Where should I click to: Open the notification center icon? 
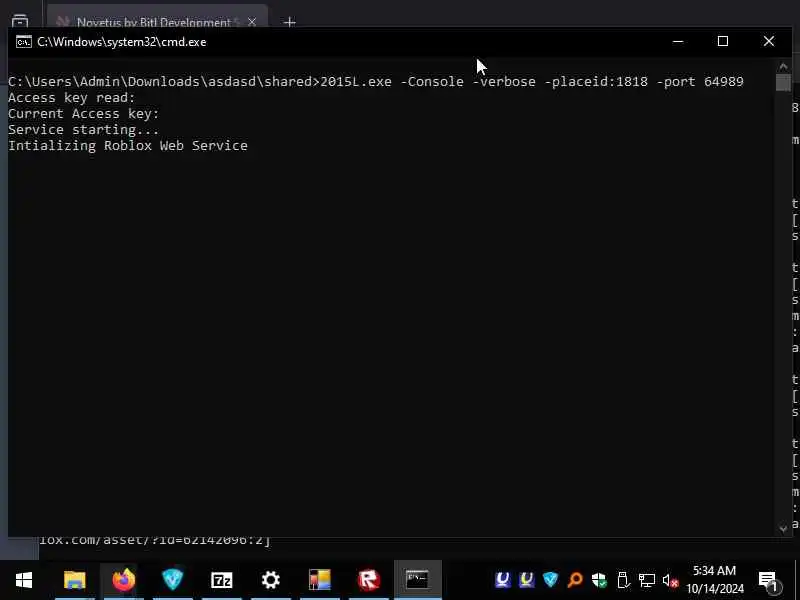coord(768,581)
